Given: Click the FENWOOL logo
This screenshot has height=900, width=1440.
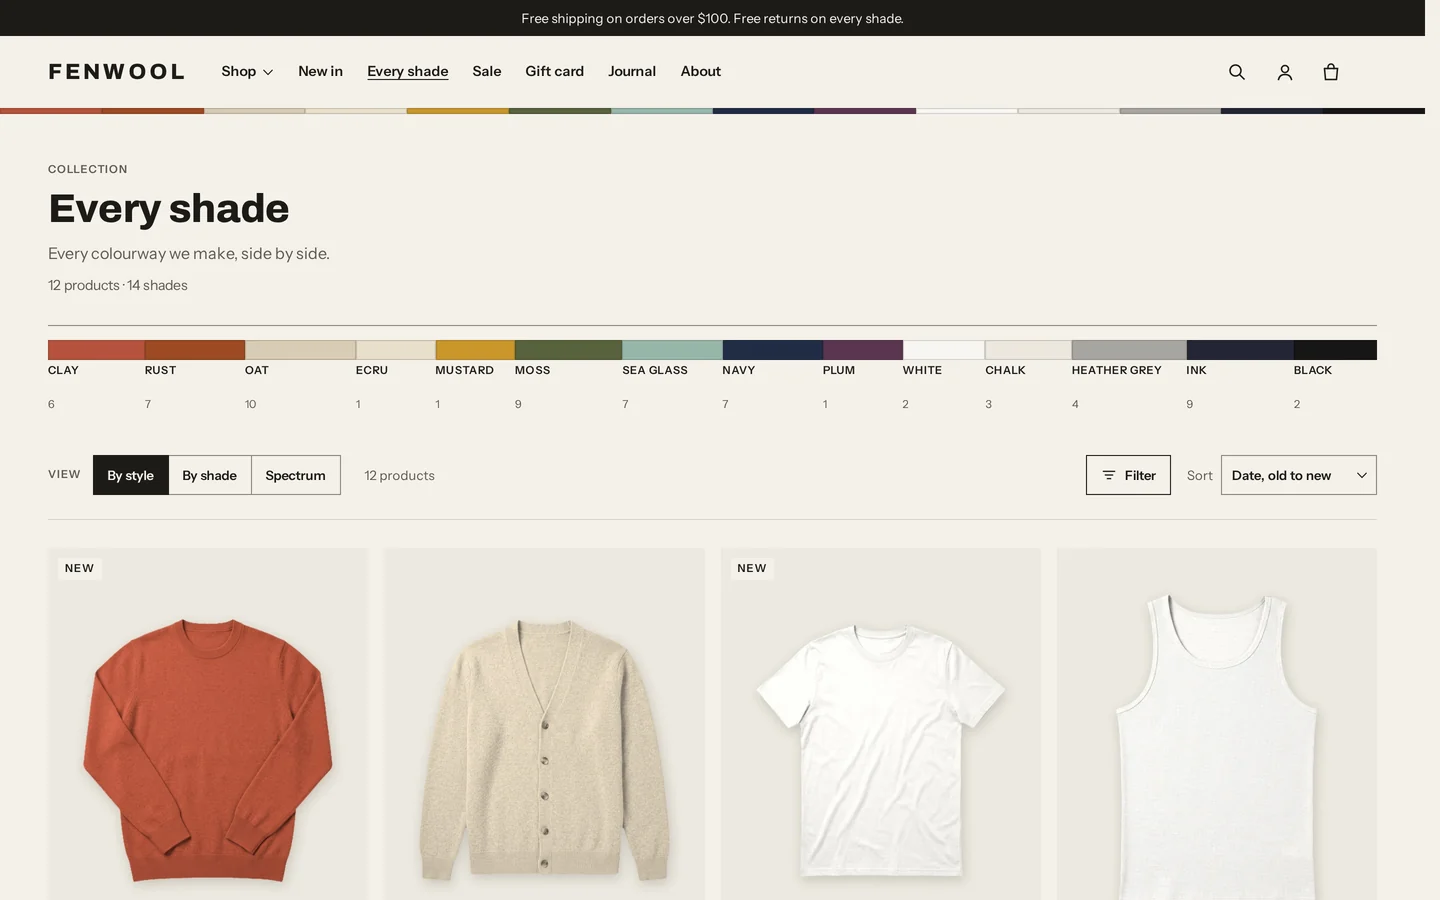Looking at the screenshot, I should [117, 72].
